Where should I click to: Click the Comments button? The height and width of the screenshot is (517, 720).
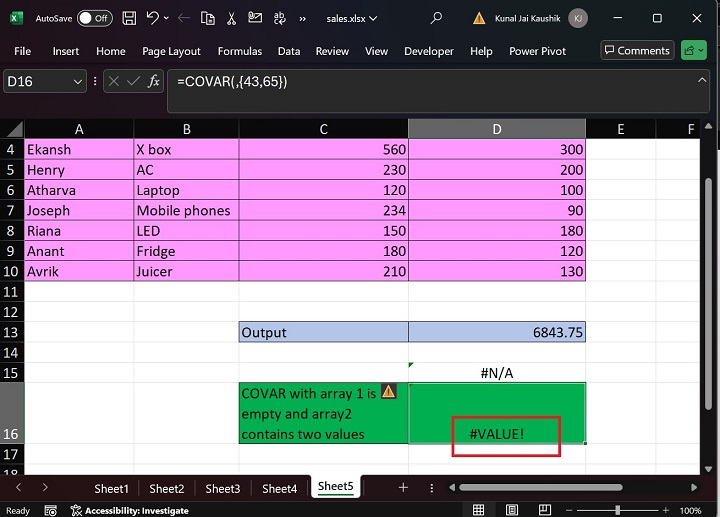[637, 51]
